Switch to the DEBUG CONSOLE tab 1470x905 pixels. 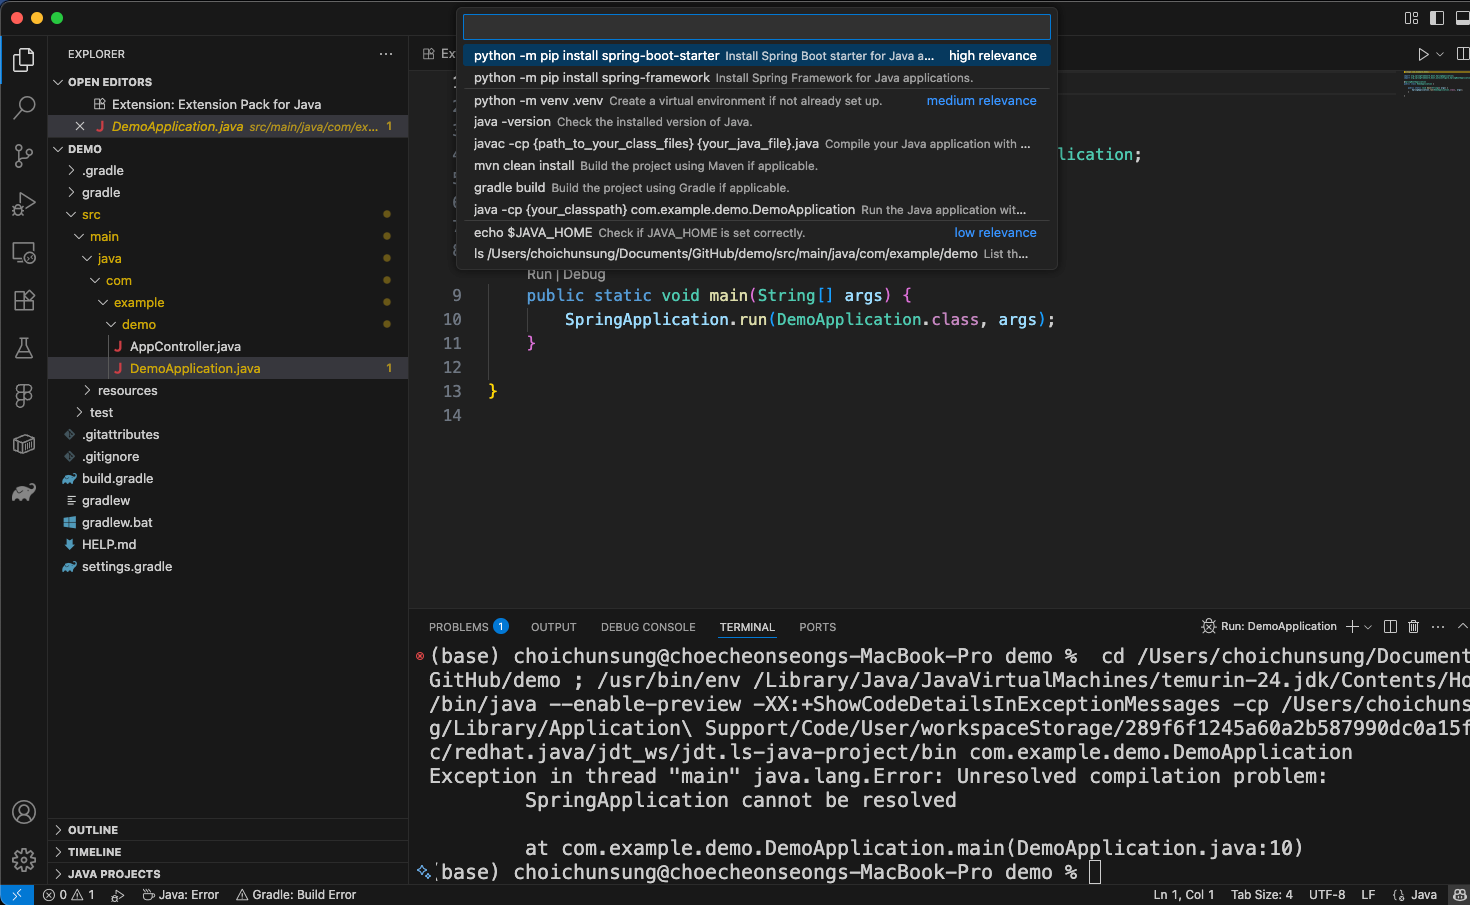tap(648, 627)
